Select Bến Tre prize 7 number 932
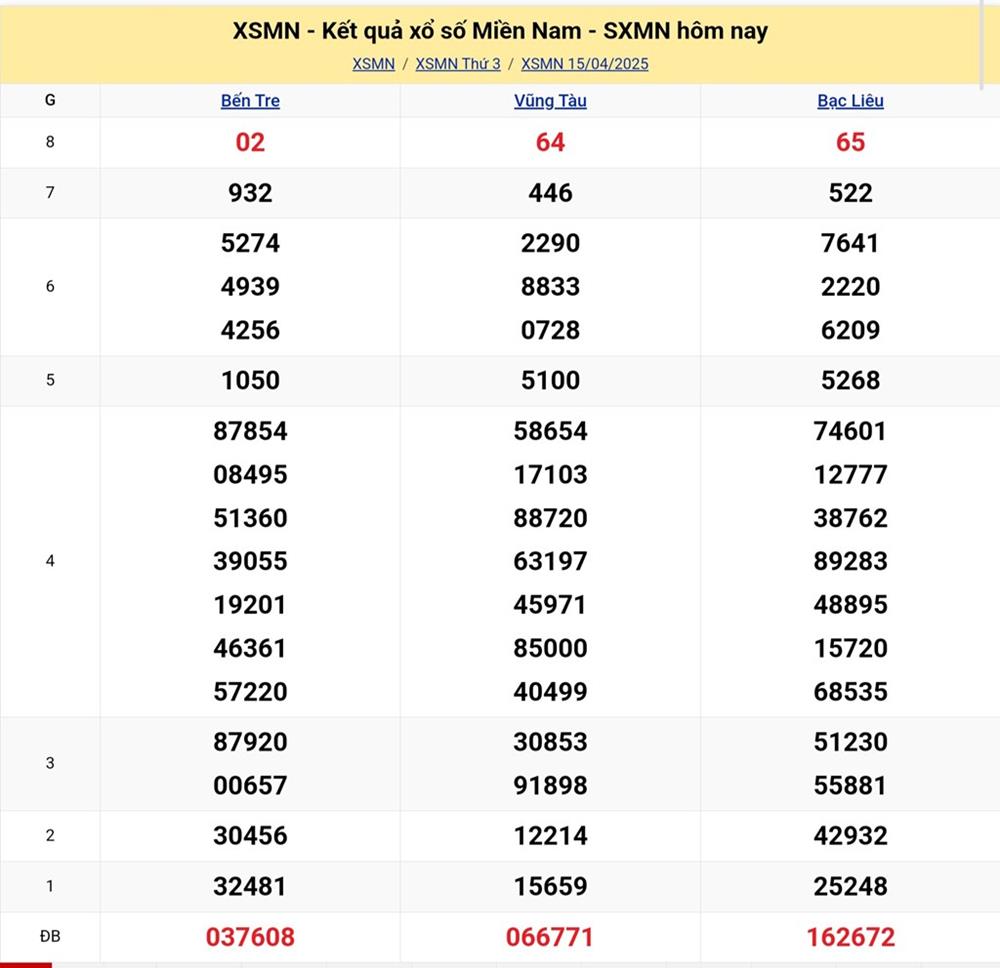 250,193
